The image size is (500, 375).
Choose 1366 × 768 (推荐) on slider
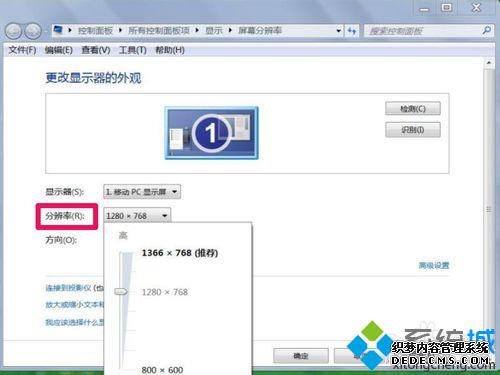[180, 253]
